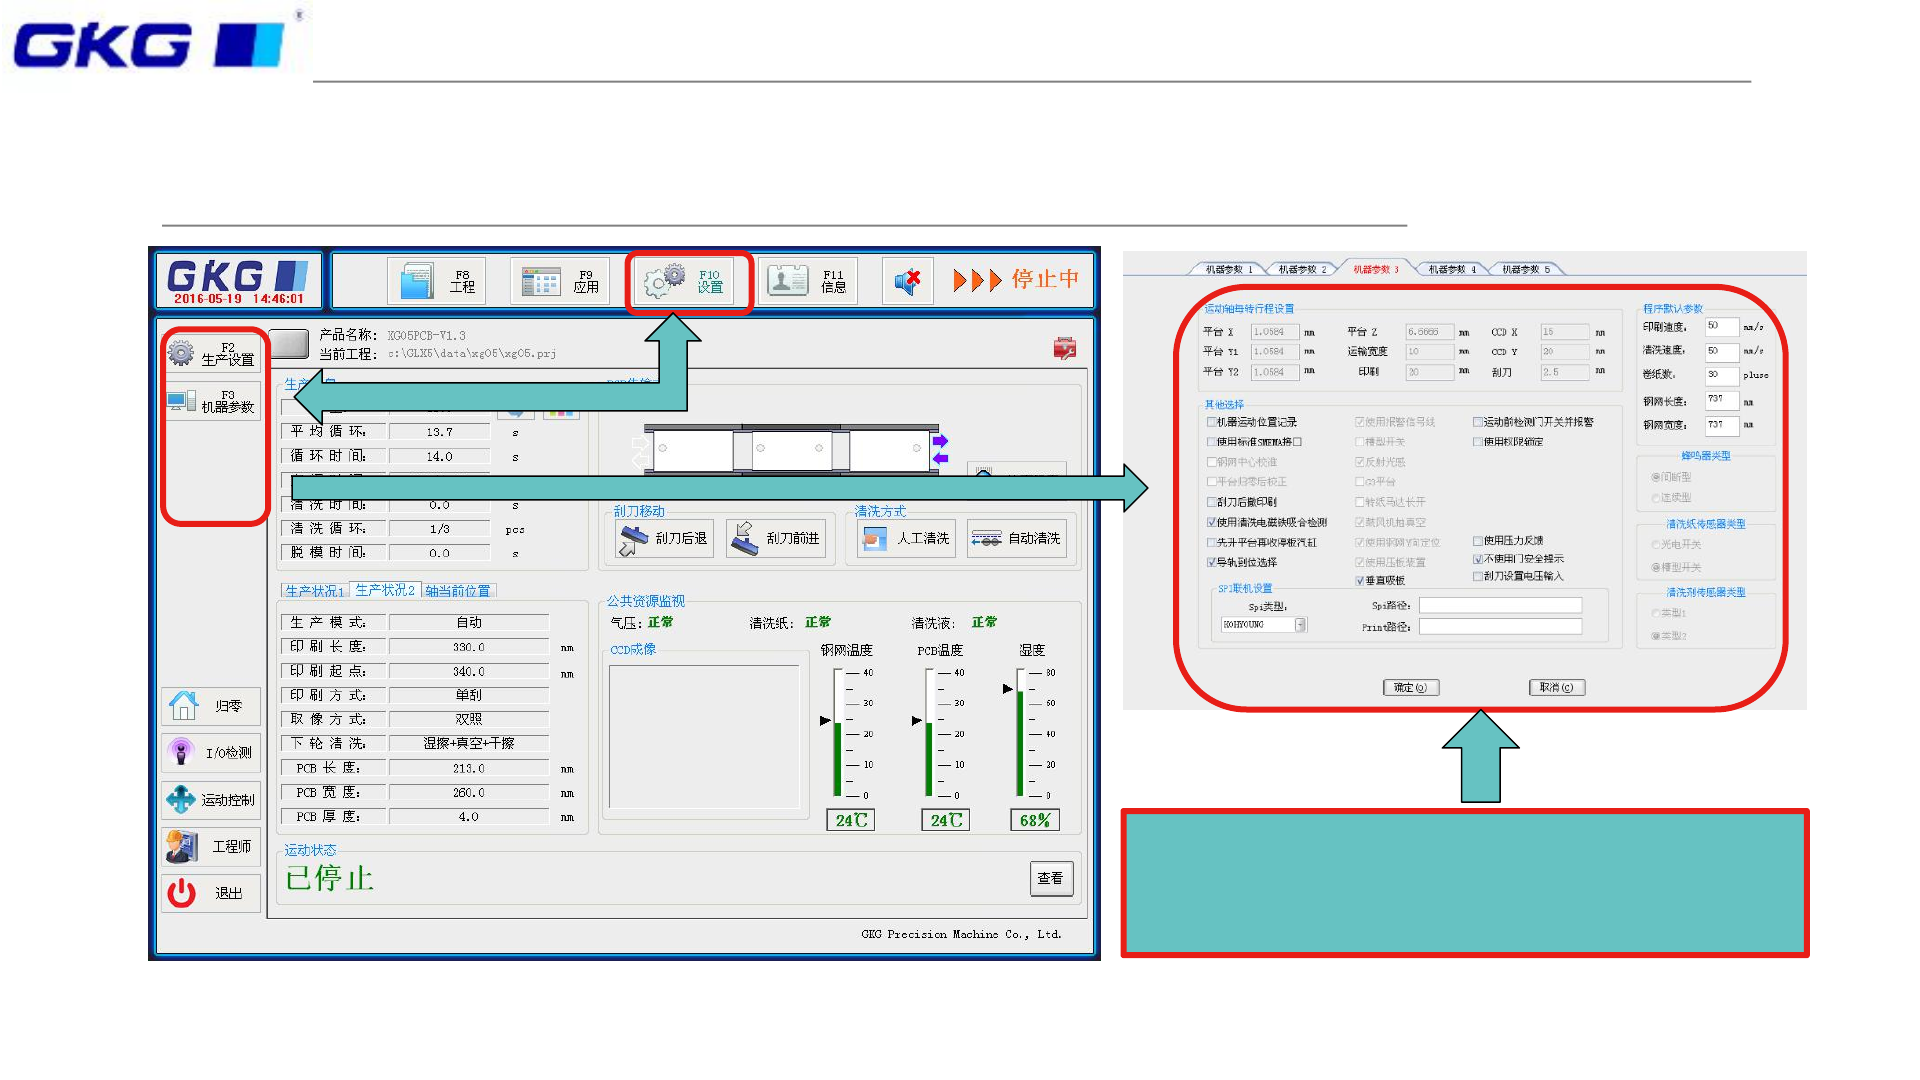This screenshot has height=1080, width=1920.
Task: Open F11 信息 info icon
Action: (788, 281)
